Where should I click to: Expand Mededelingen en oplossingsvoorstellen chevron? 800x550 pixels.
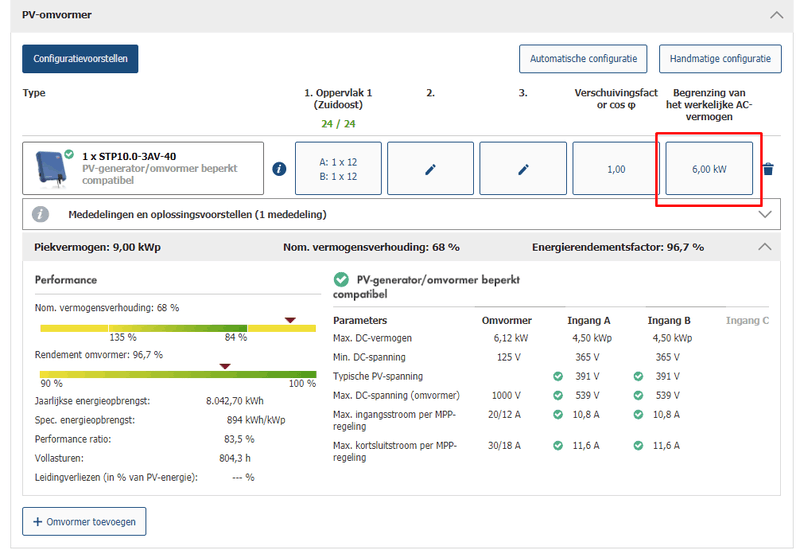pyautogui.click(x=766, y=214)
